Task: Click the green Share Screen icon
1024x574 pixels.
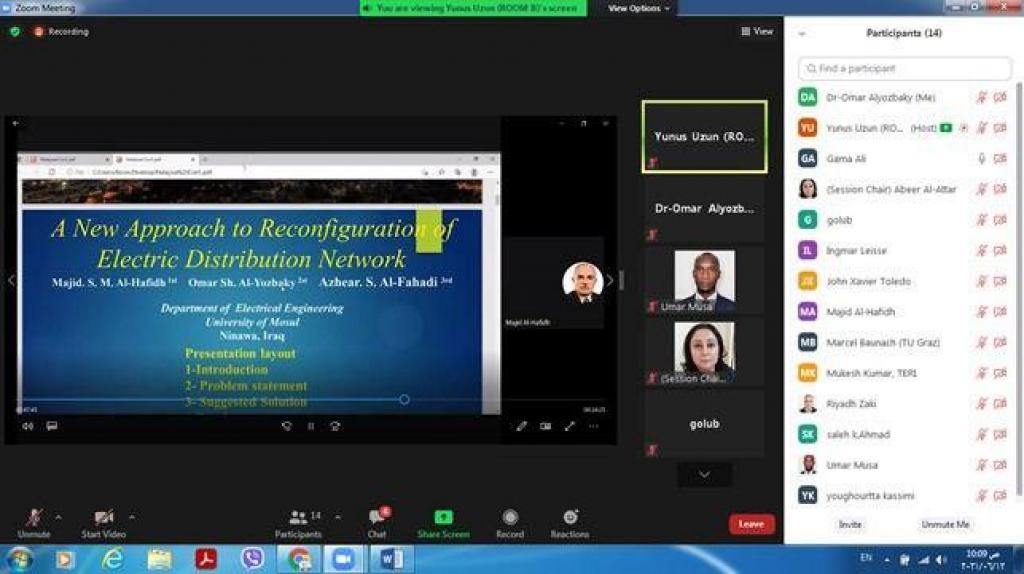Action: [443, 518]
